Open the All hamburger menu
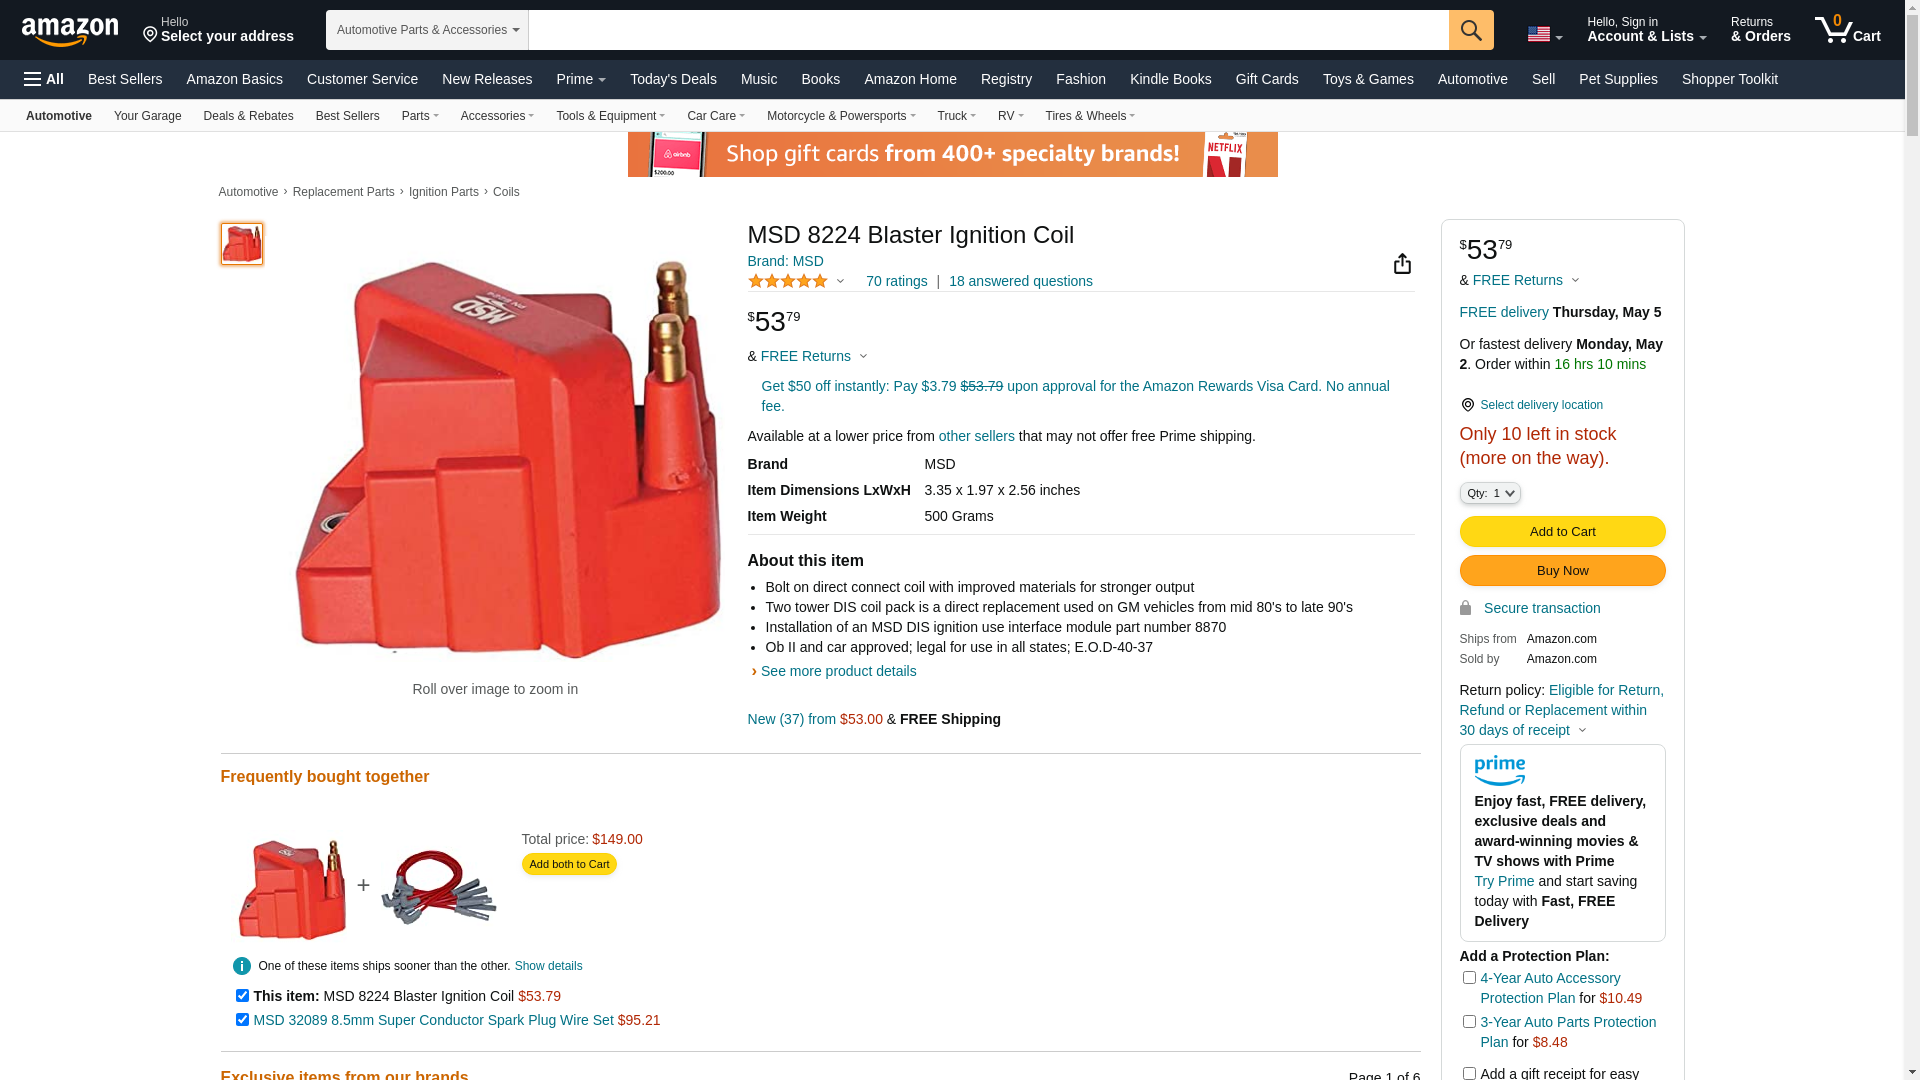The image size is (1920, 1080). pyautogui.click(x=44, y=79)
